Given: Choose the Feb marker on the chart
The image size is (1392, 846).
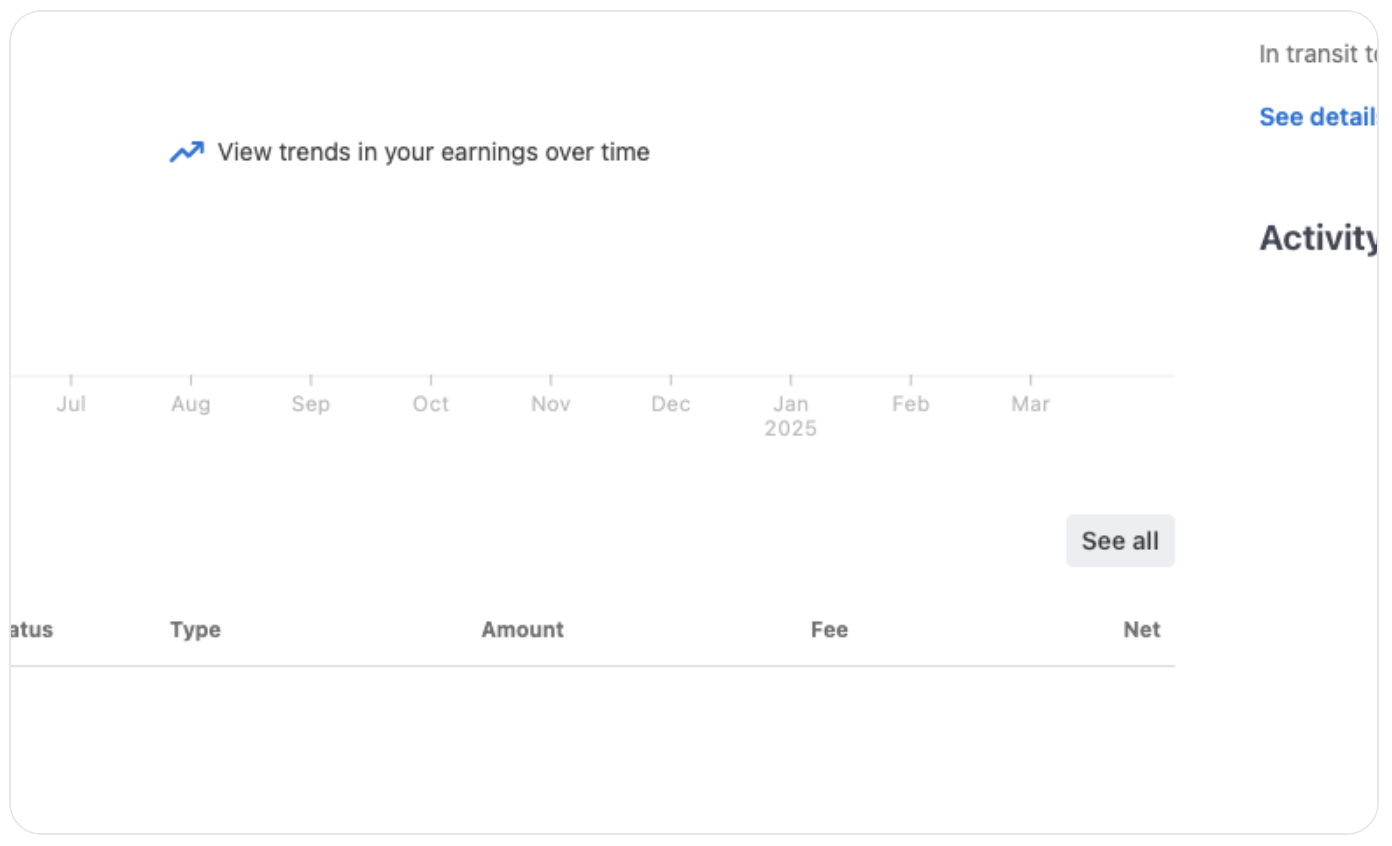Looking at the screenshot, I should 911,404.
